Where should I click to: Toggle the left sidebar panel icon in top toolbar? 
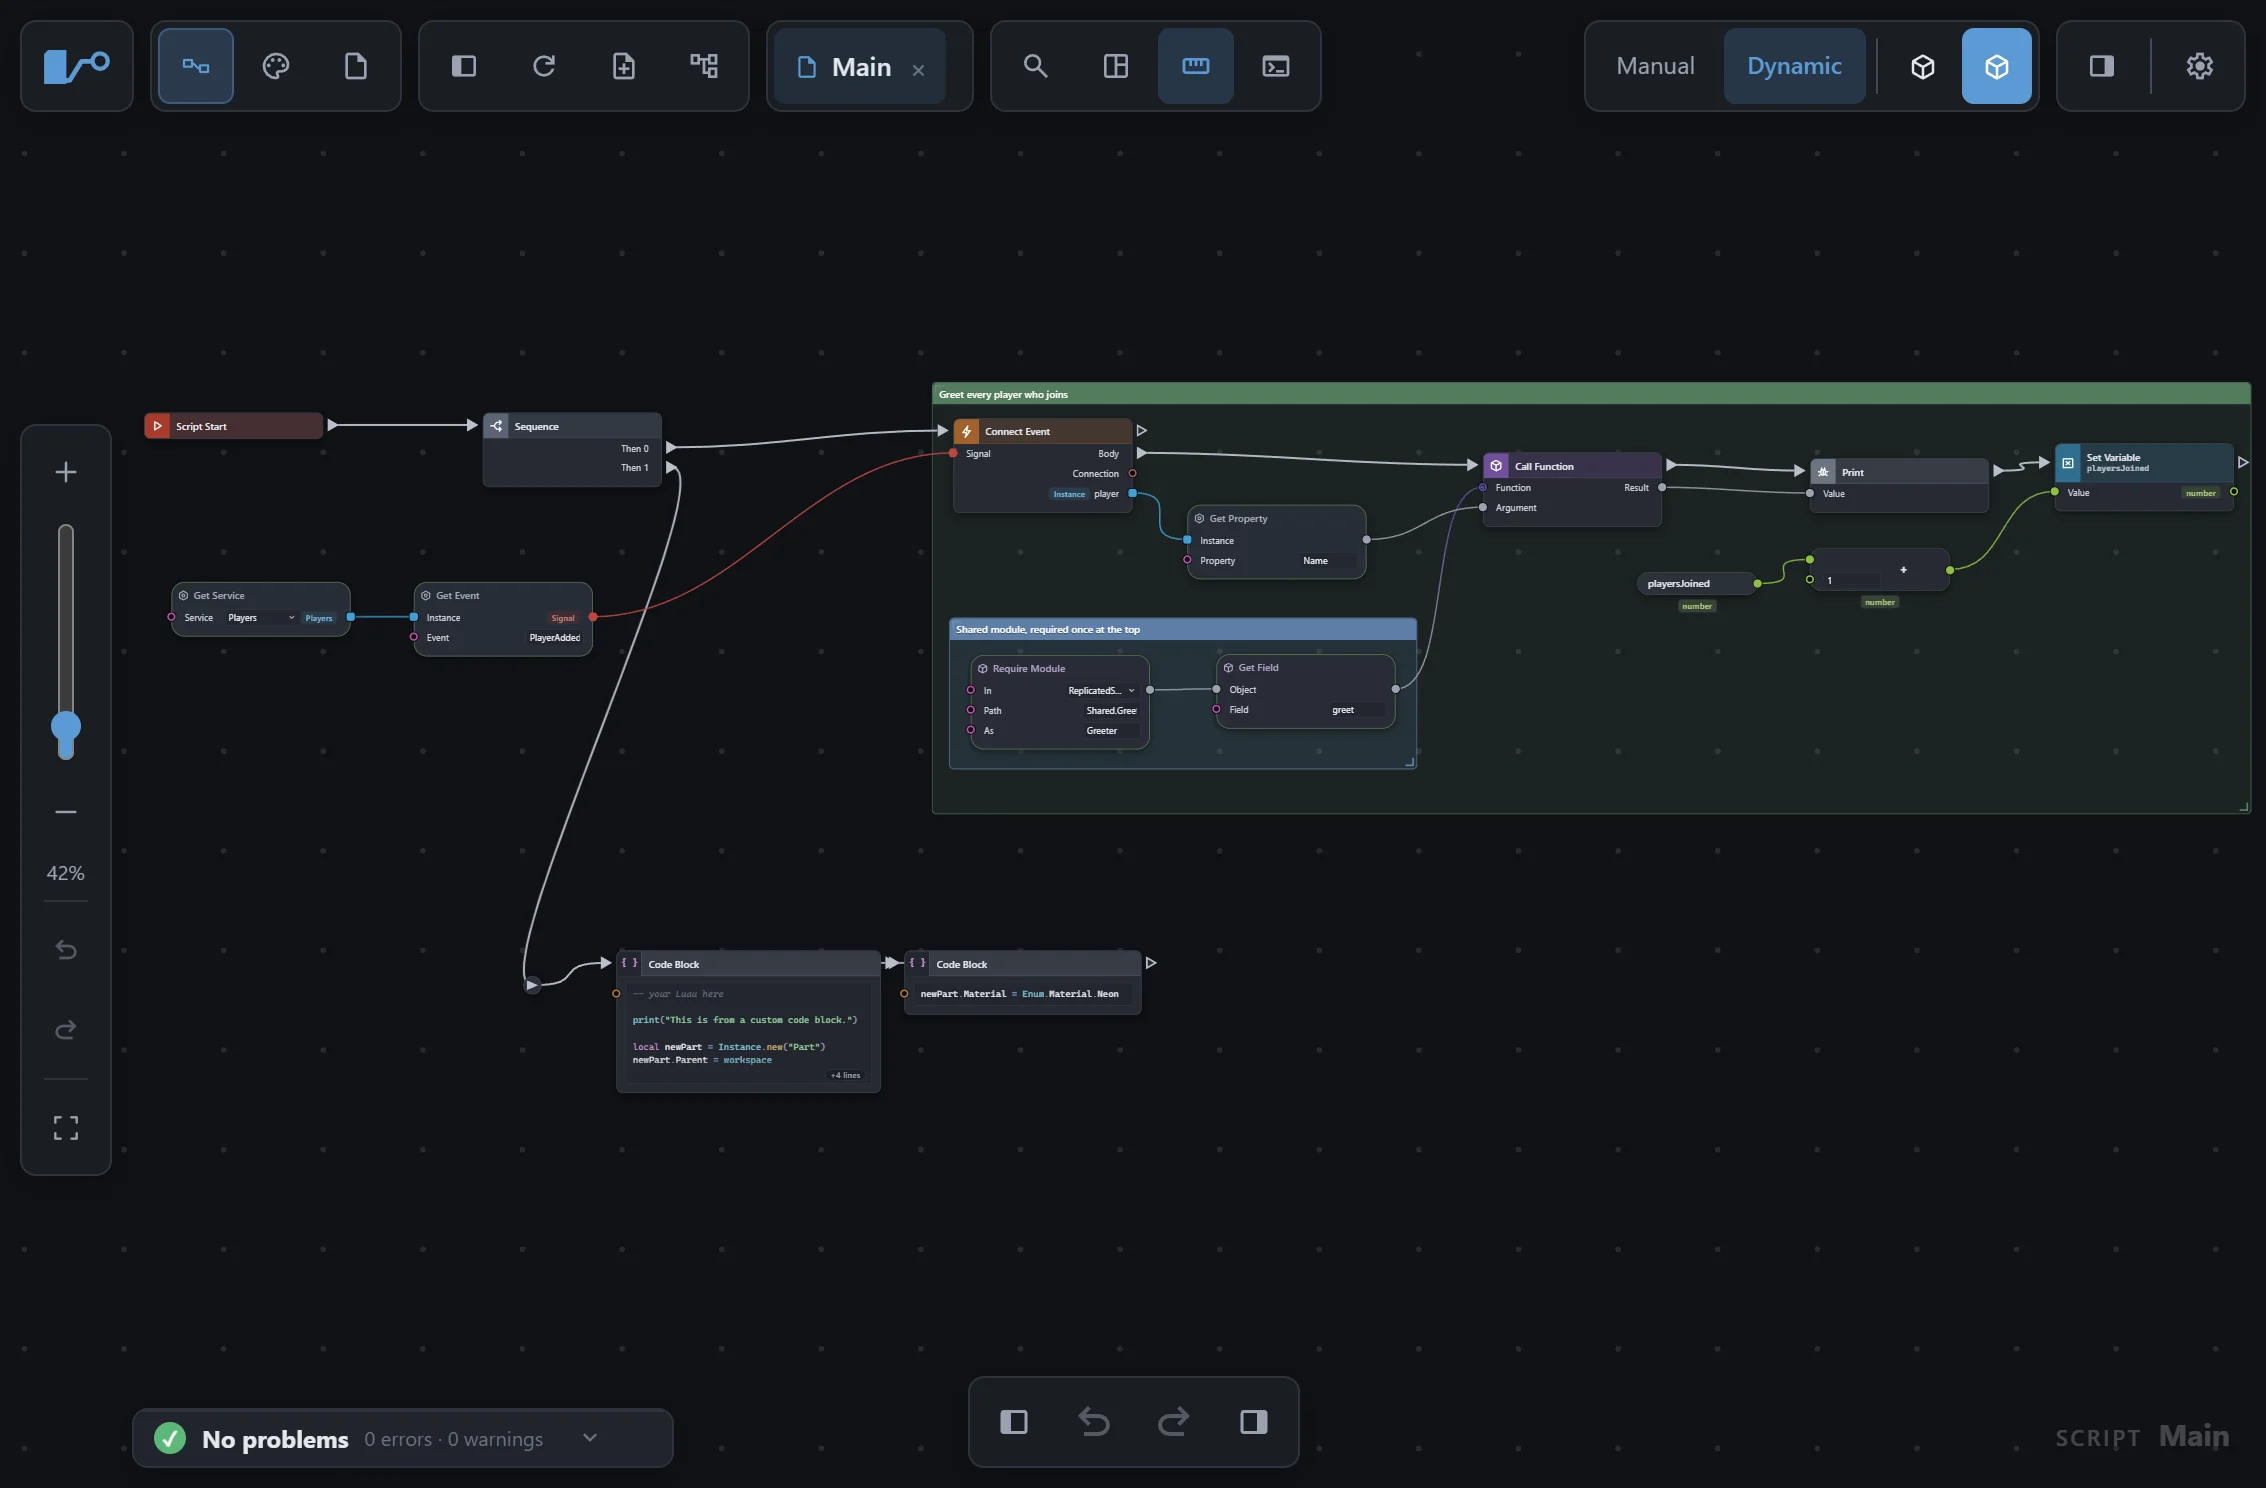(x=464, y=66)
